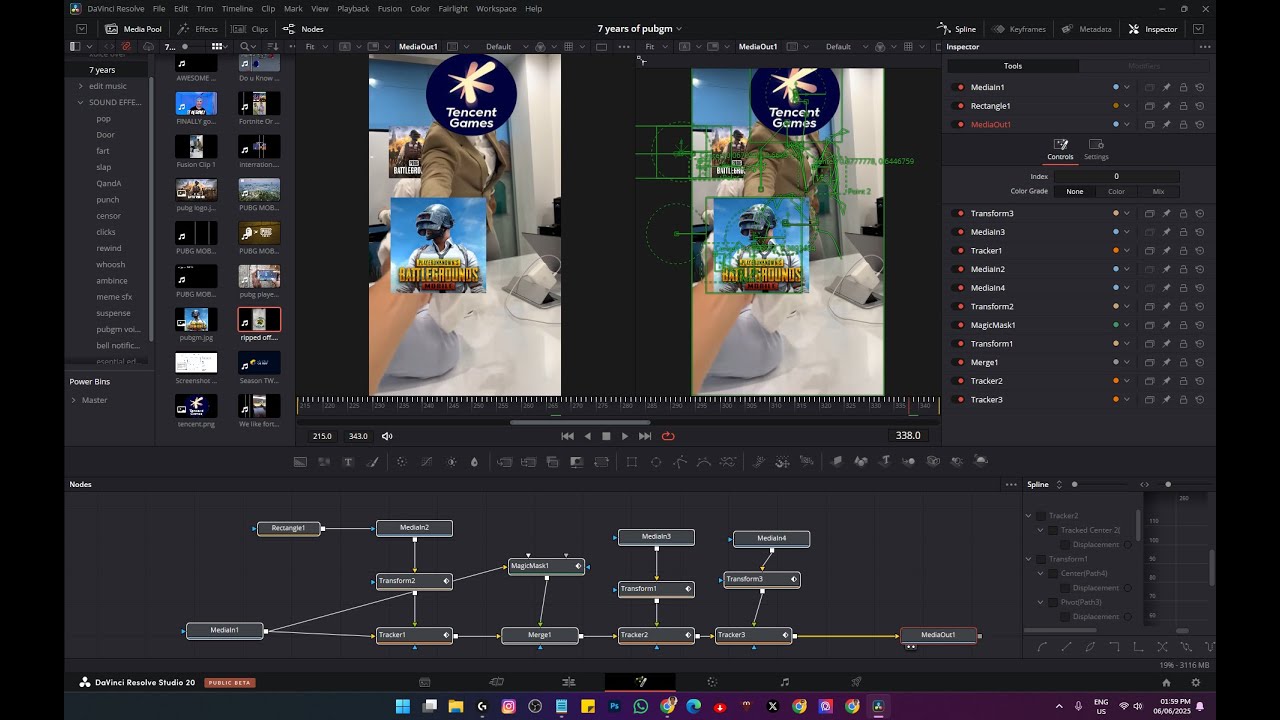Image resolution: width=1280 pixels, height=720 pixels.
Task: Add a Text3D node from toolbar
Action: 885,461
